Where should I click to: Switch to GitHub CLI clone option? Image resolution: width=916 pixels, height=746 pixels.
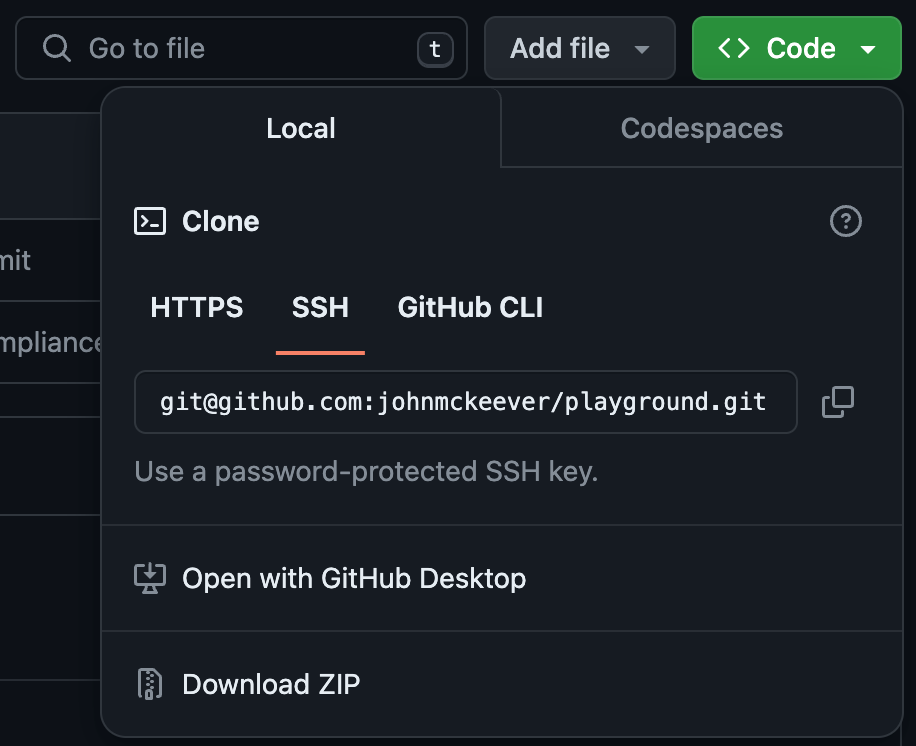470,307
